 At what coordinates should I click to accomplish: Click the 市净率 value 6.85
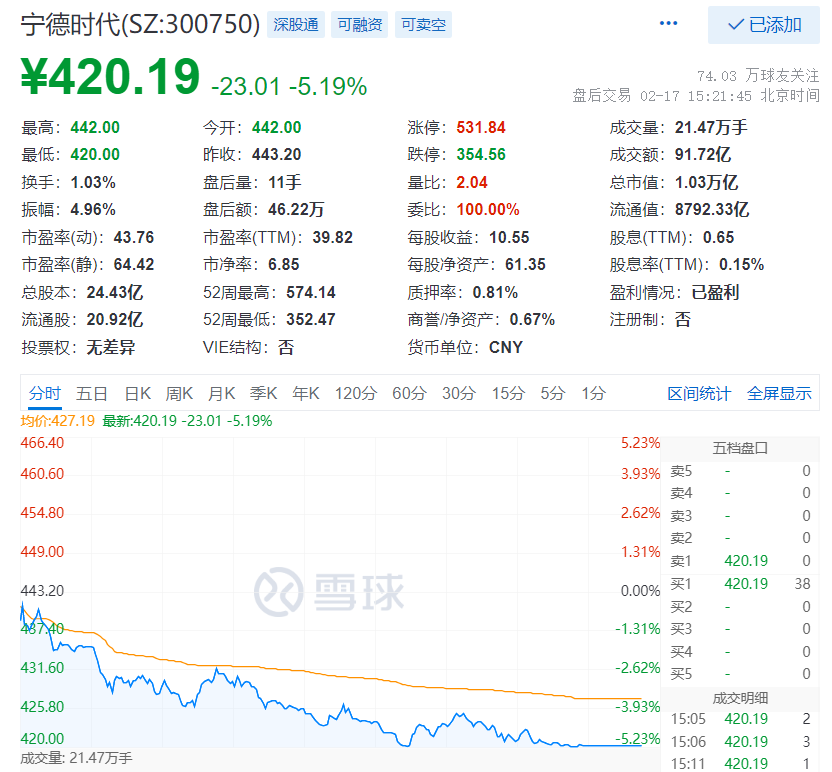tap(283, 264)
